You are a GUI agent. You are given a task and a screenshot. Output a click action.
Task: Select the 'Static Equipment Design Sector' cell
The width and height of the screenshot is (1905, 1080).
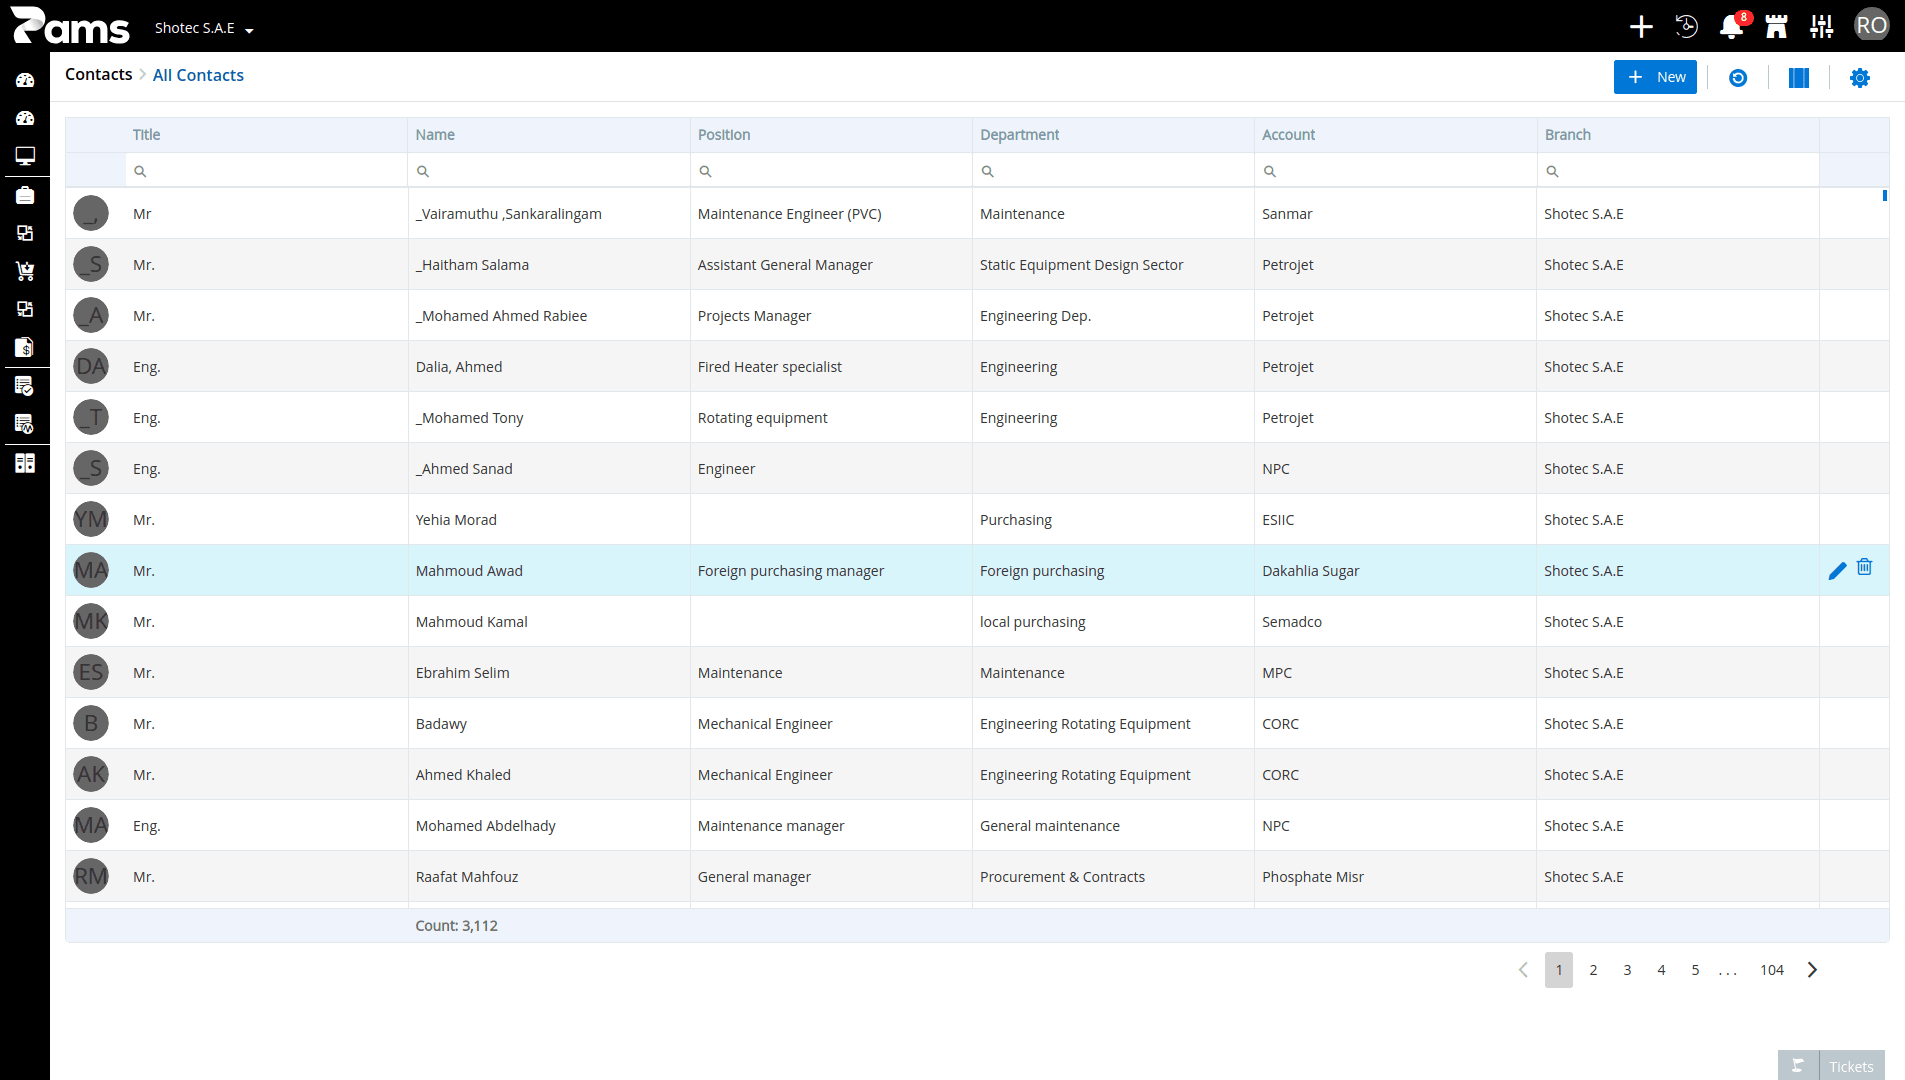pos(1113,265)
